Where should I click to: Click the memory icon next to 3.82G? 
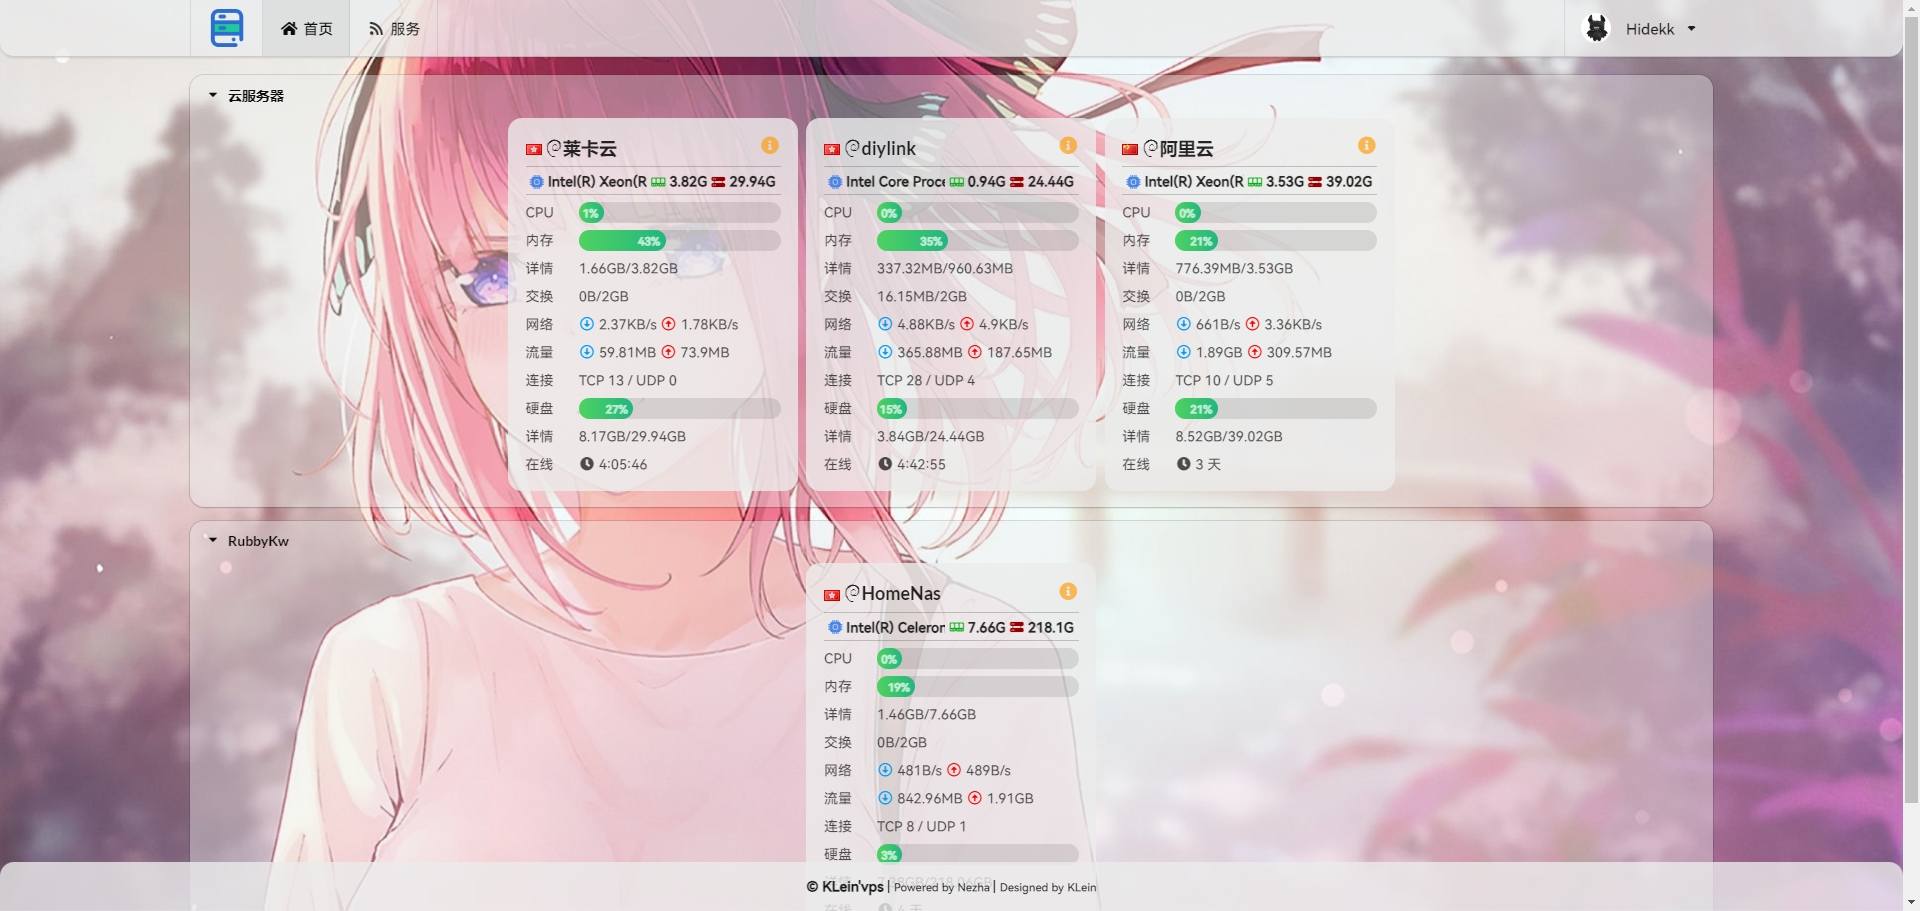pos(658,182)
